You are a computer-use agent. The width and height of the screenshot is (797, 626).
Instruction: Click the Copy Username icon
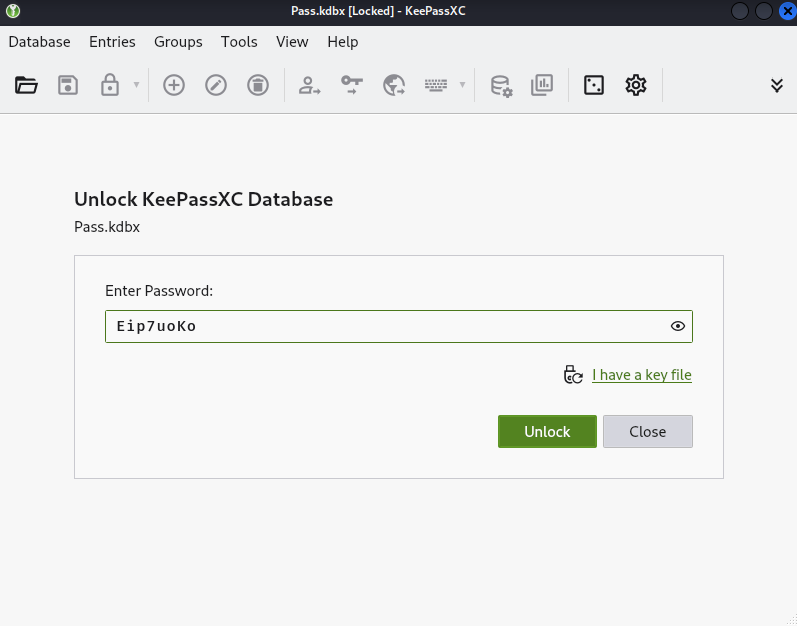click(x=310, y=85)
